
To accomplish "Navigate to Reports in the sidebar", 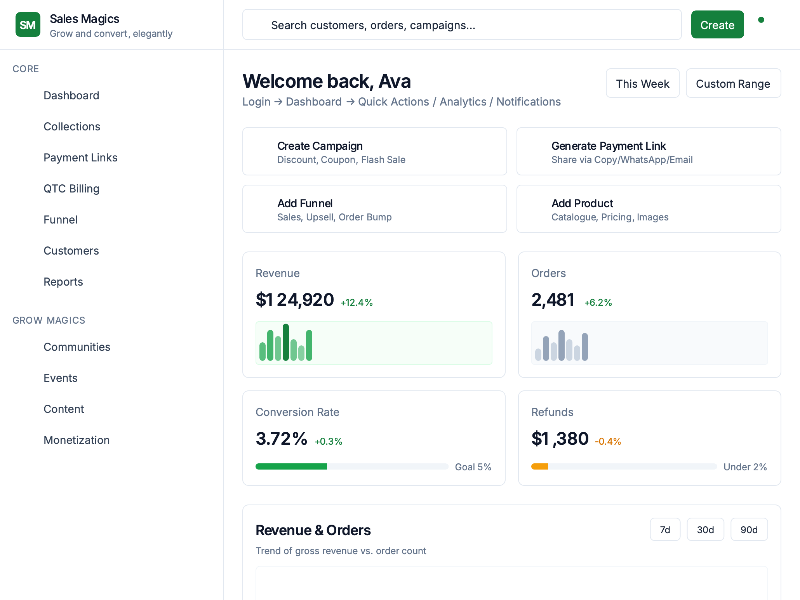I will pyautogui.click(x=63, y=281).
